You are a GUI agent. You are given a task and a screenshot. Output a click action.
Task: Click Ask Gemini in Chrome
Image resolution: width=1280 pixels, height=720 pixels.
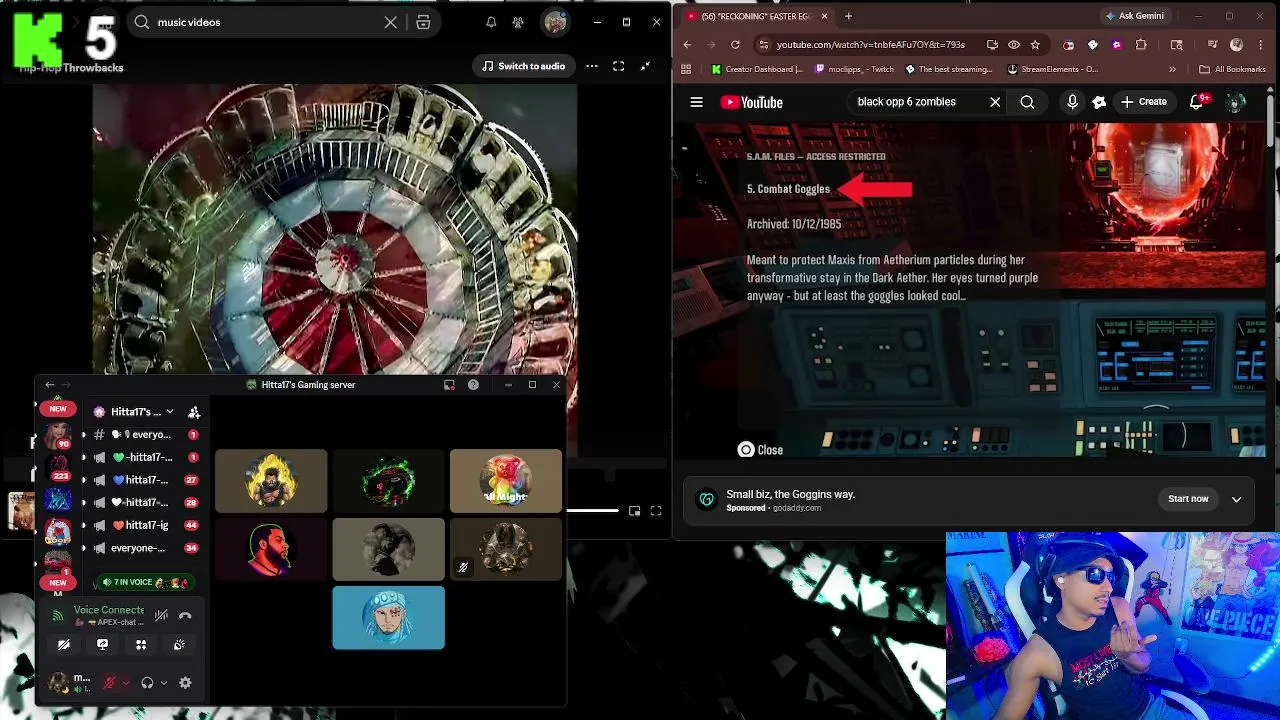tap(1135, 16)
